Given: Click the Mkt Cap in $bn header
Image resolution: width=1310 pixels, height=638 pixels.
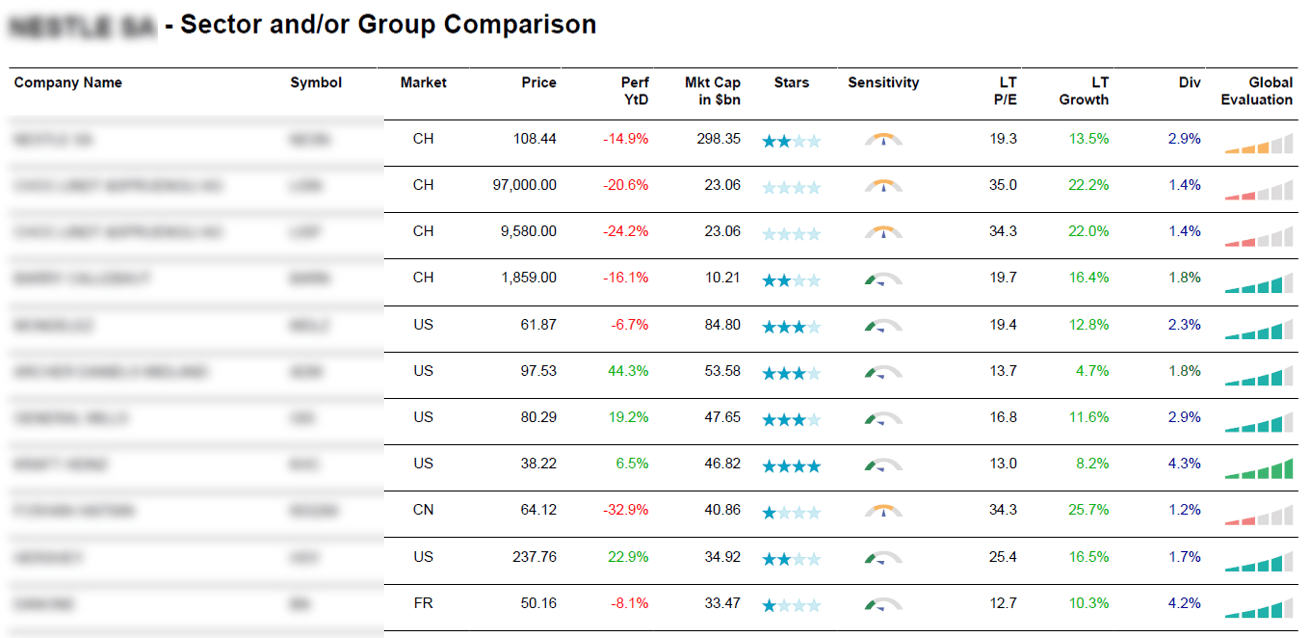Looking at the screenshot, I should point(713,91).
